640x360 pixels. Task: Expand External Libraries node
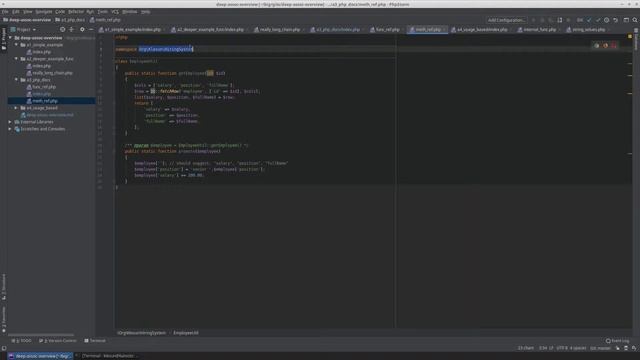click(10, 122)
